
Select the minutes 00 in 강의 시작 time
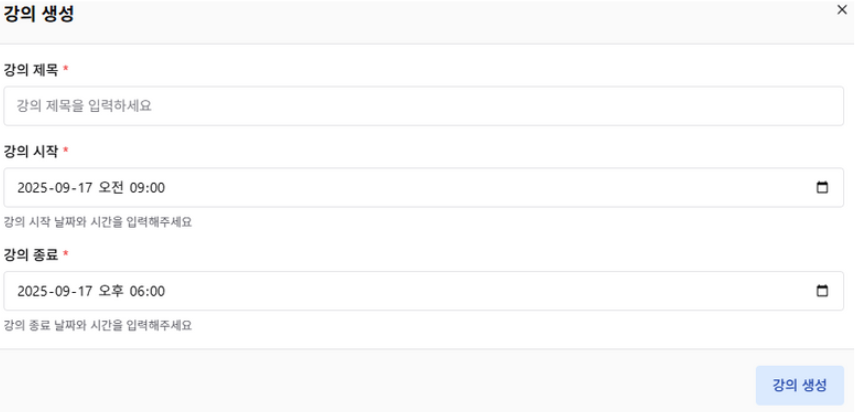(158, 187)
